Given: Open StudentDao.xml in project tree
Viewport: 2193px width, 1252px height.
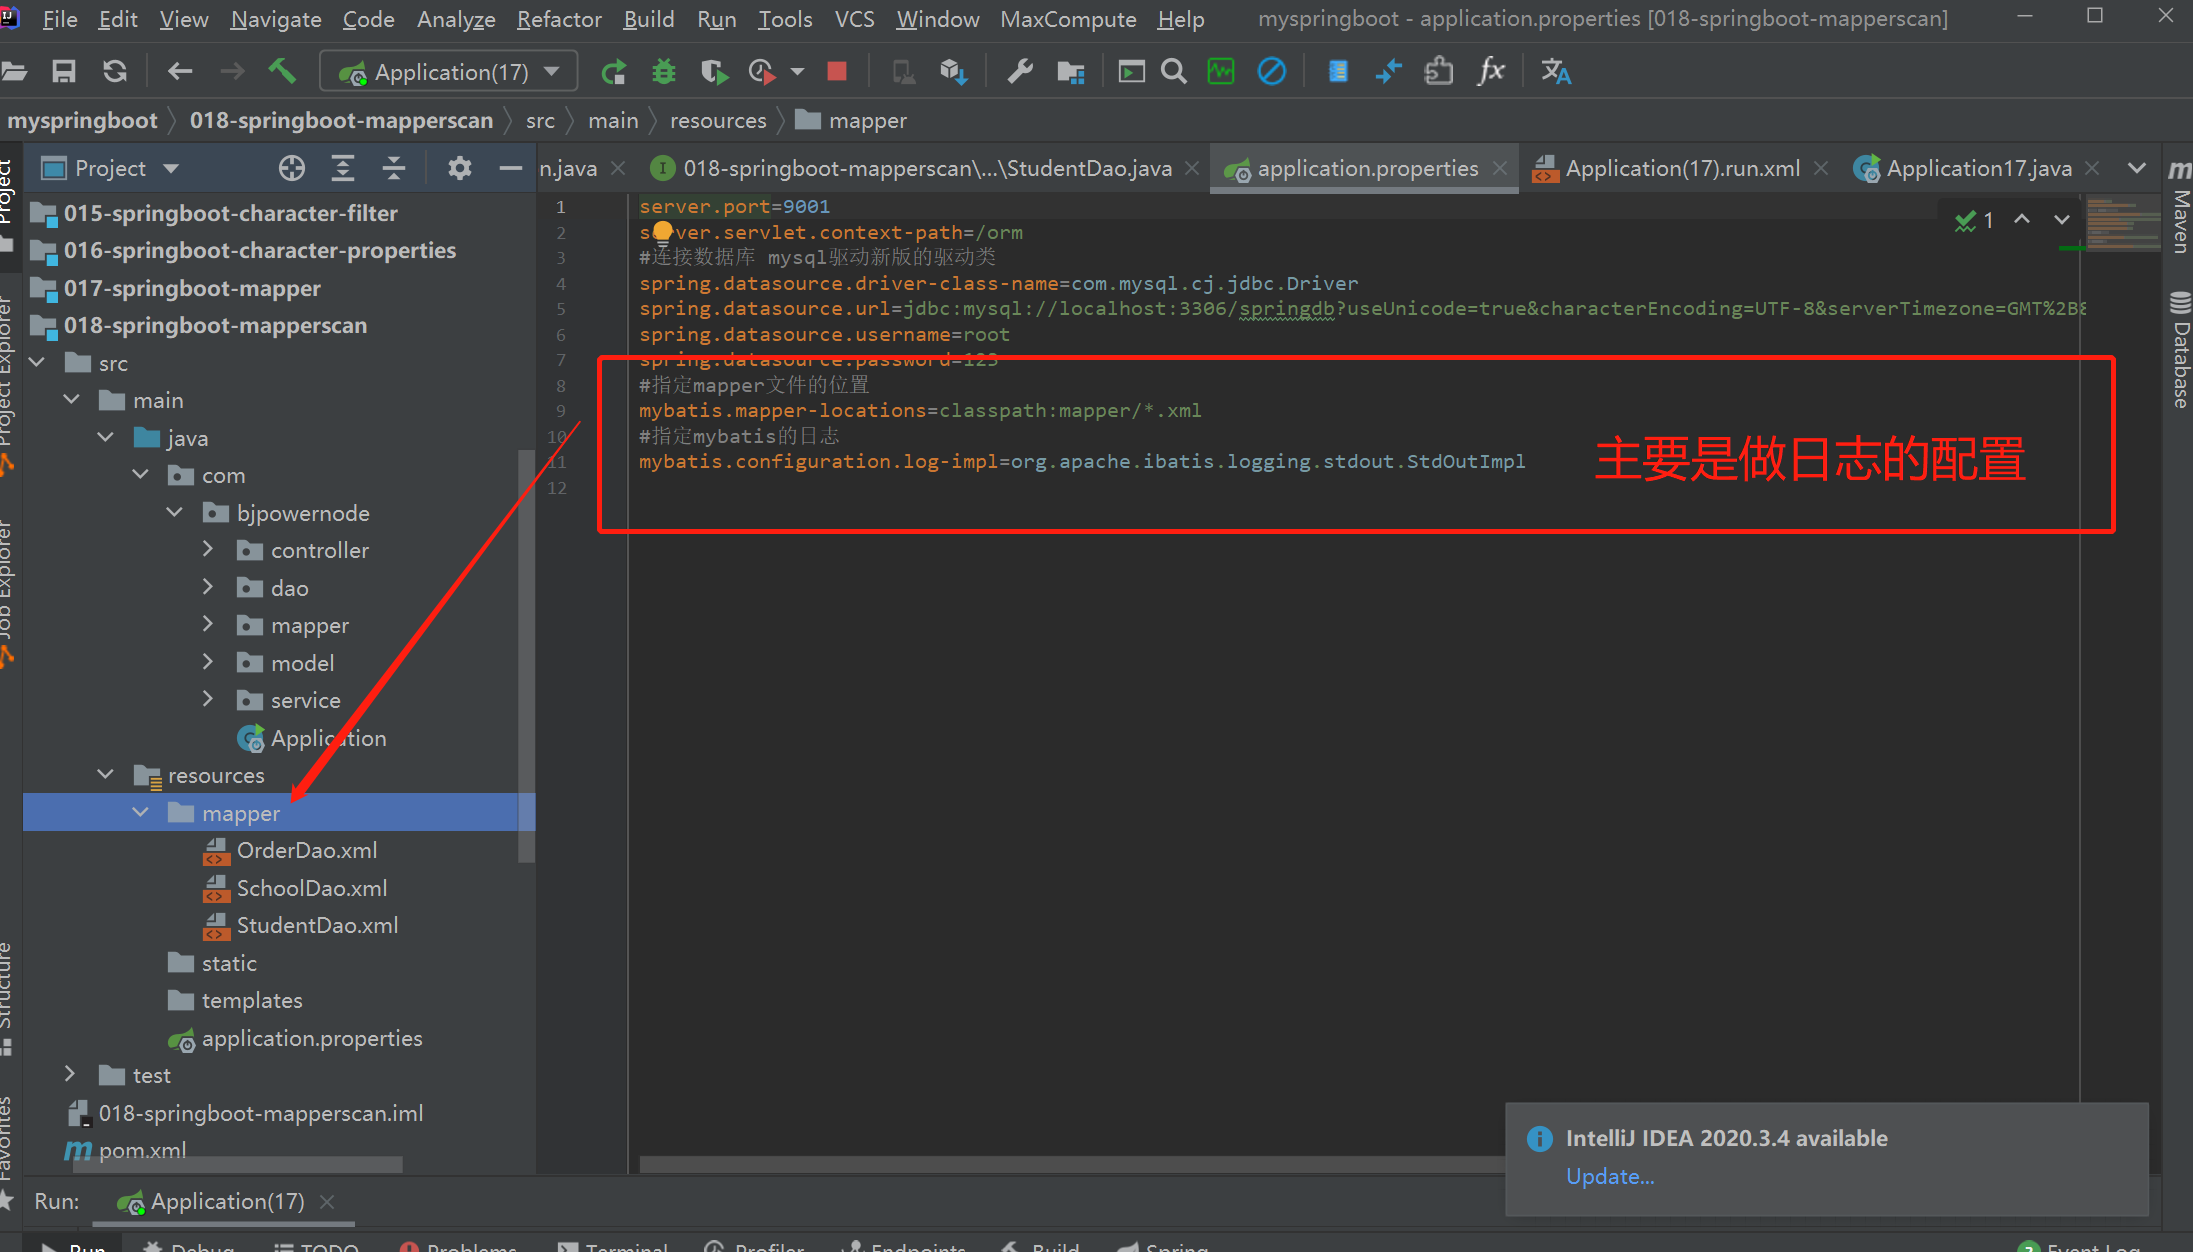Looking at the screenshot, I should tap(316, 926).
